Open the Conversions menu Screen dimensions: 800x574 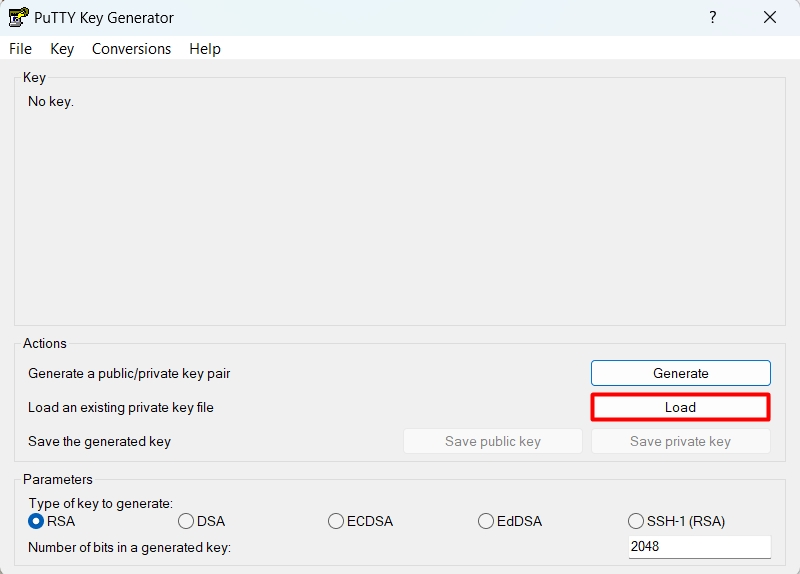click(131, 49)
